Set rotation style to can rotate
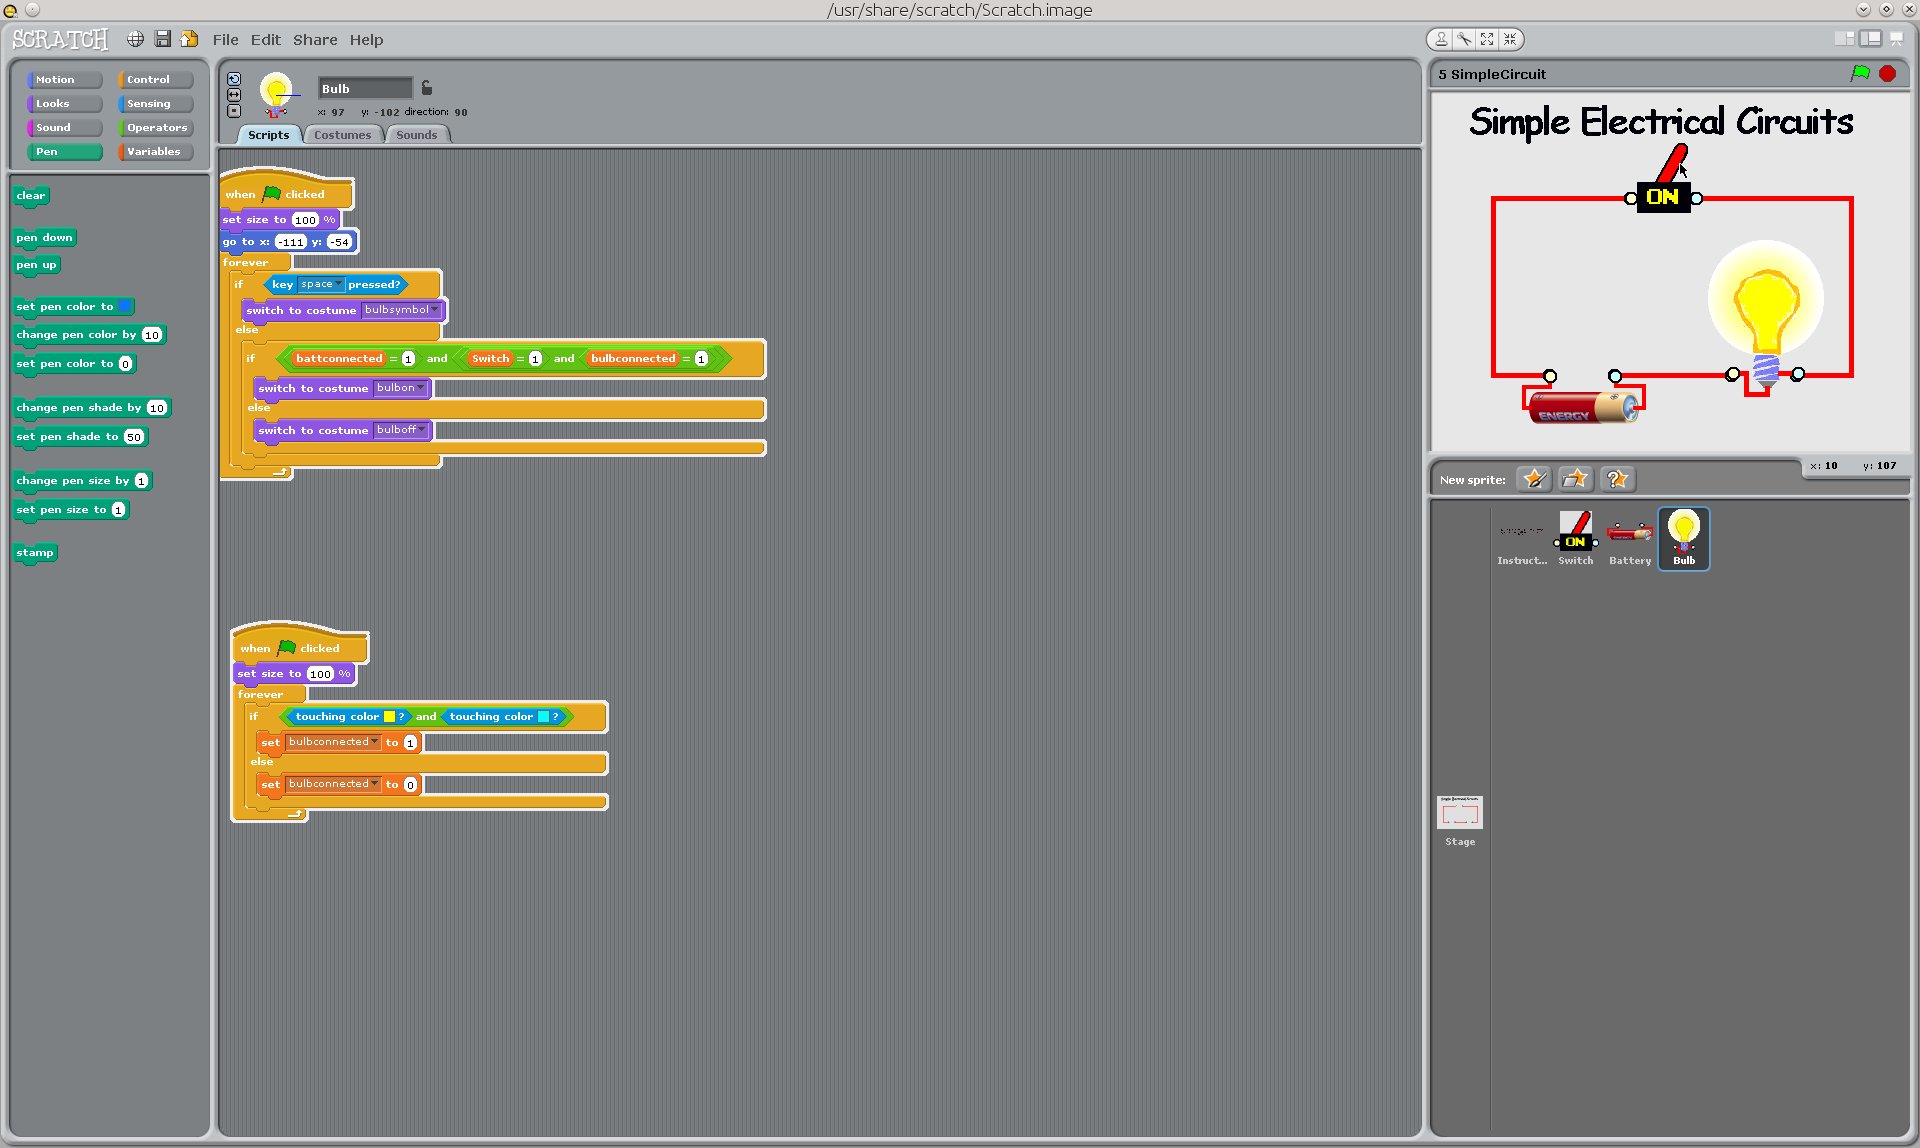1920x1148 pixels. [234, 79]
